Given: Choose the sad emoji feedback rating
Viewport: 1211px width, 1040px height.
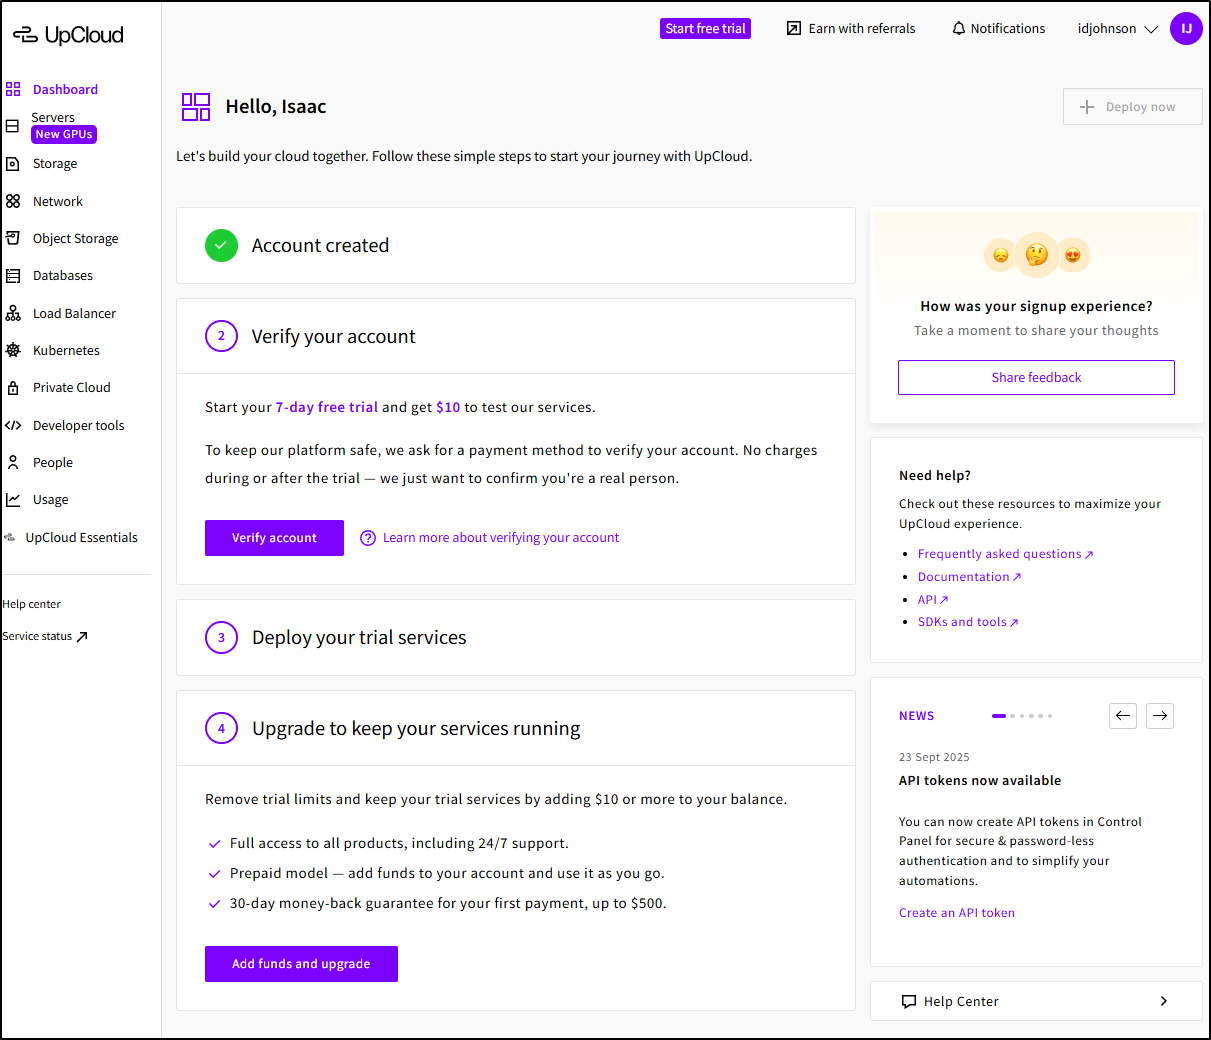Looking at the screenshot, I should click(x=1000, y=255).
